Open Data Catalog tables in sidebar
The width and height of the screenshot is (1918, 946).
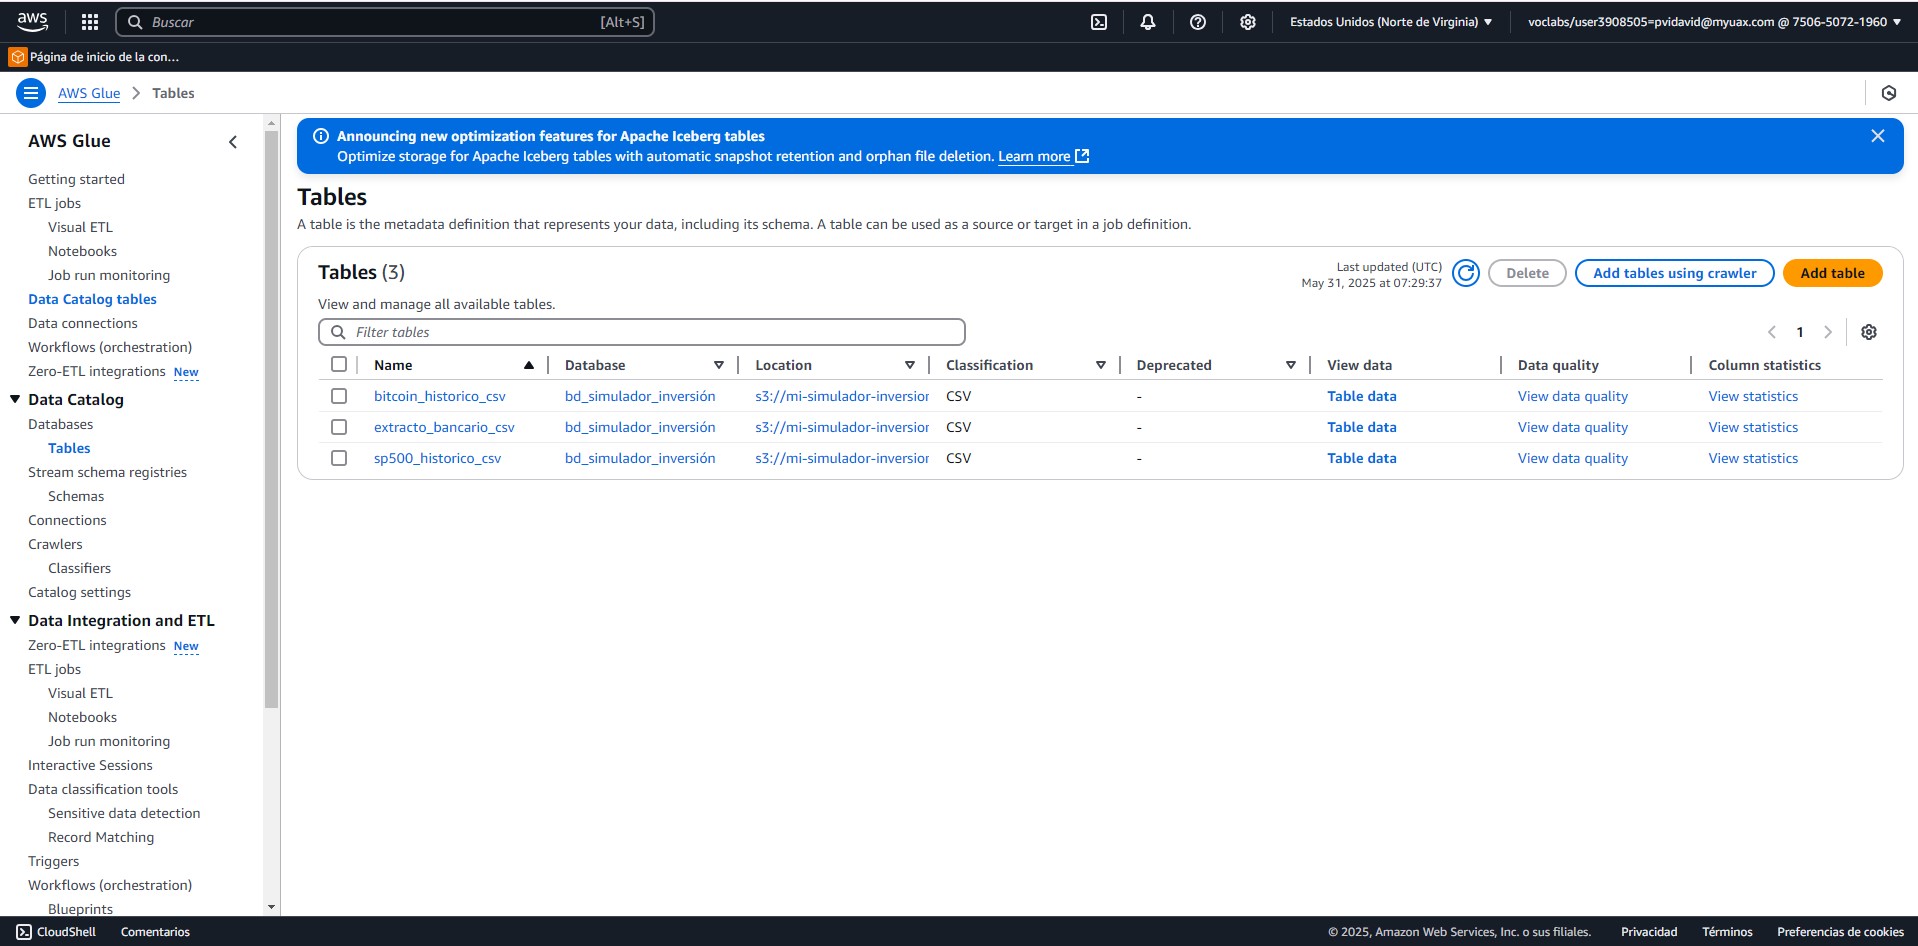[92, 299]
